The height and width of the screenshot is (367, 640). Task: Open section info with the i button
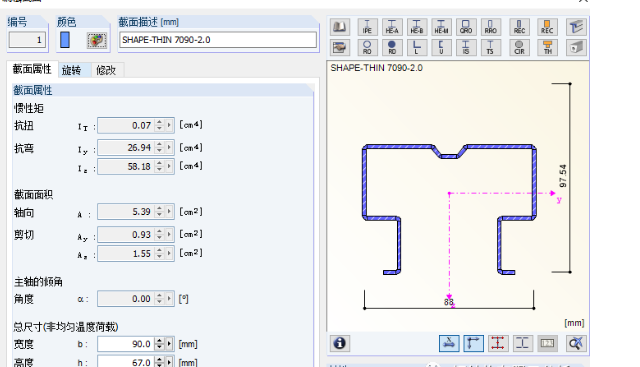tap(340, 343)
